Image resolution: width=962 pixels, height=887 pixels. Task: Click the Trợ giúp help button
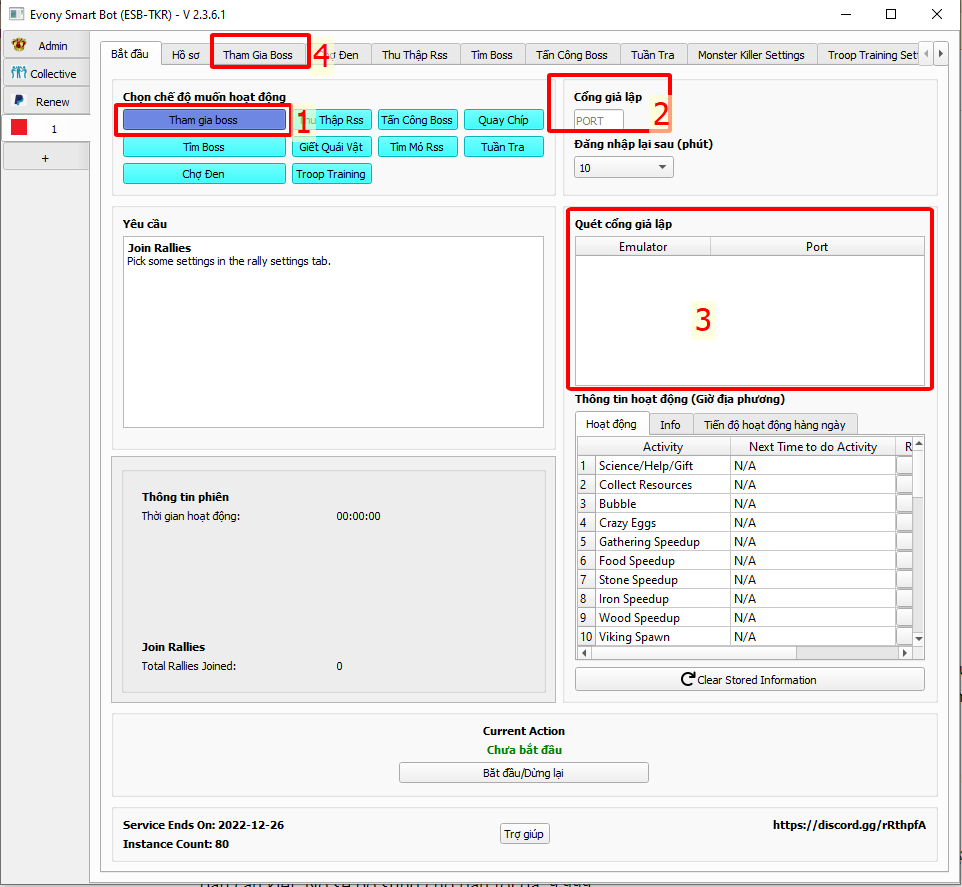[524, 834]
